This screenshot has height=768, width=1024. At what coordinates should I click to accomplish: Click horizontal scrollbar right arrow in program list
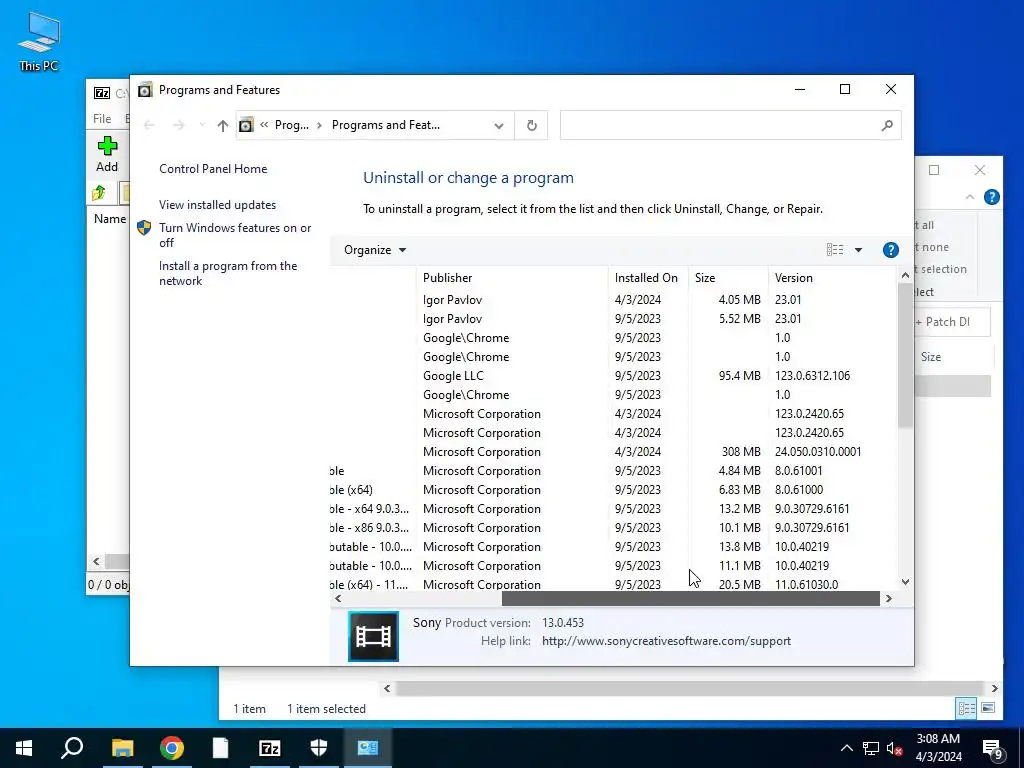click(888, 598)
